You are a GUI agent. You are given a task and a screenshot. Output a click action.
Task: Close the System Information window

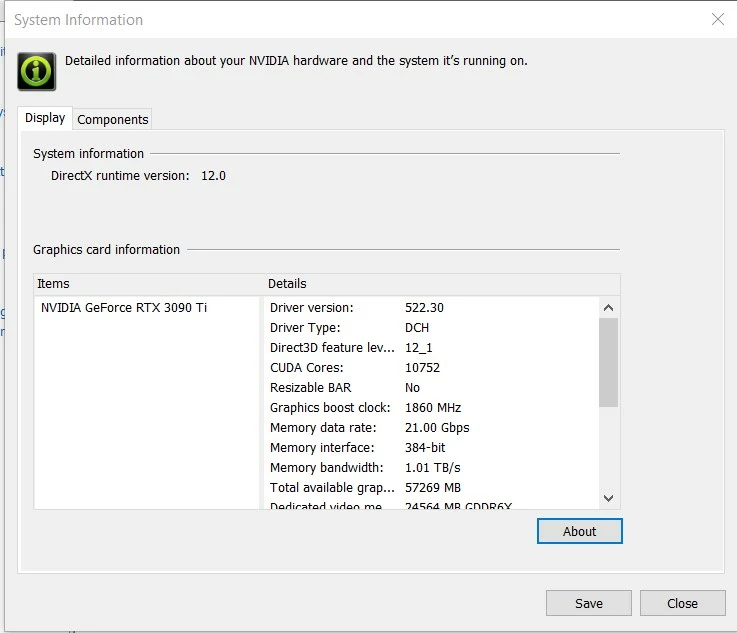click(x=718, y=19)
